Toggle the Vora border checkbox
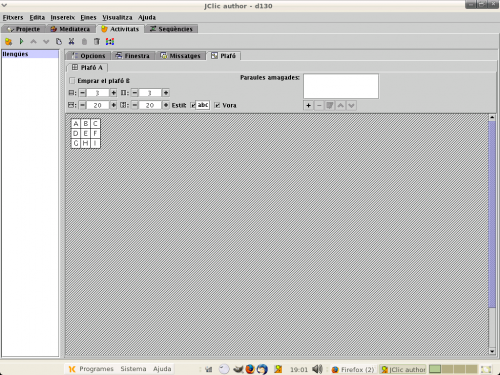500x375 pixels. pos(217,105)
